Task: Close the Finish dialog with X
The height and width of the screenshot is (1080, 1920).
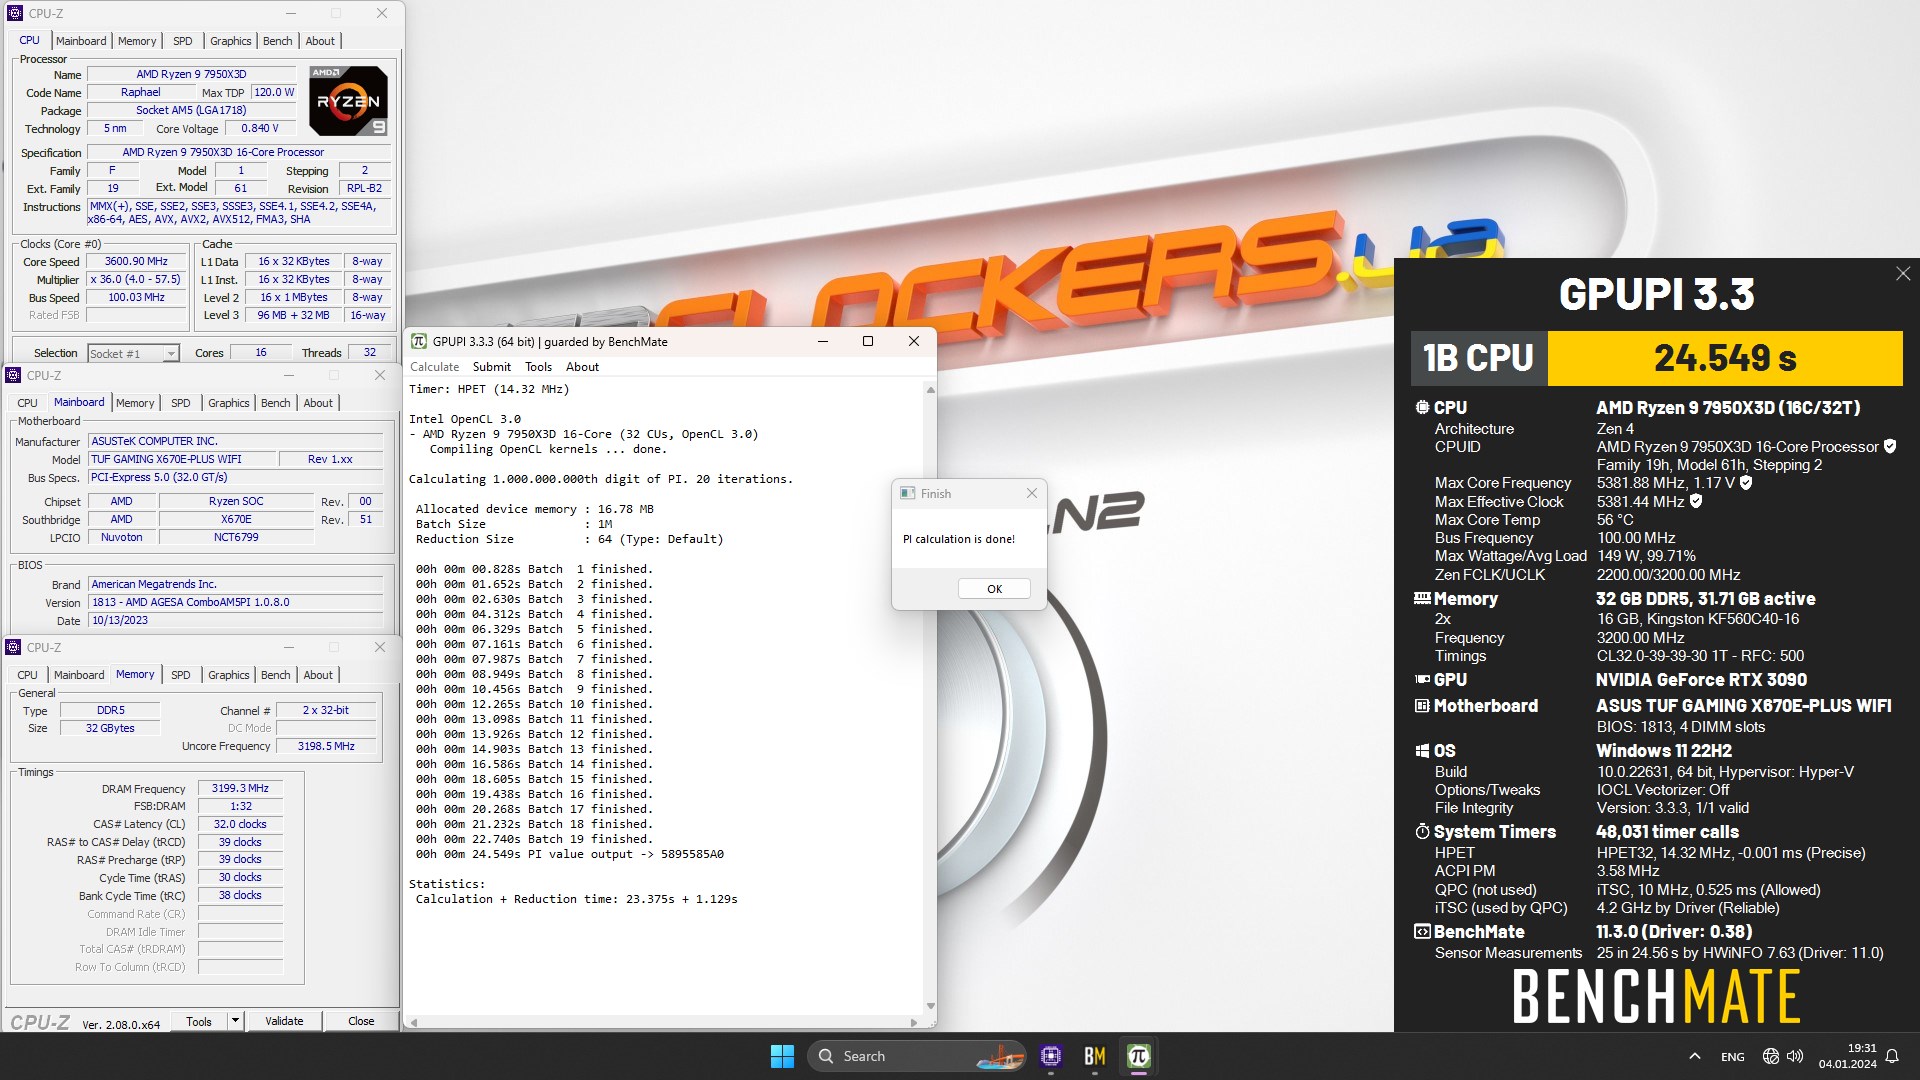Action: [1032, 493]
